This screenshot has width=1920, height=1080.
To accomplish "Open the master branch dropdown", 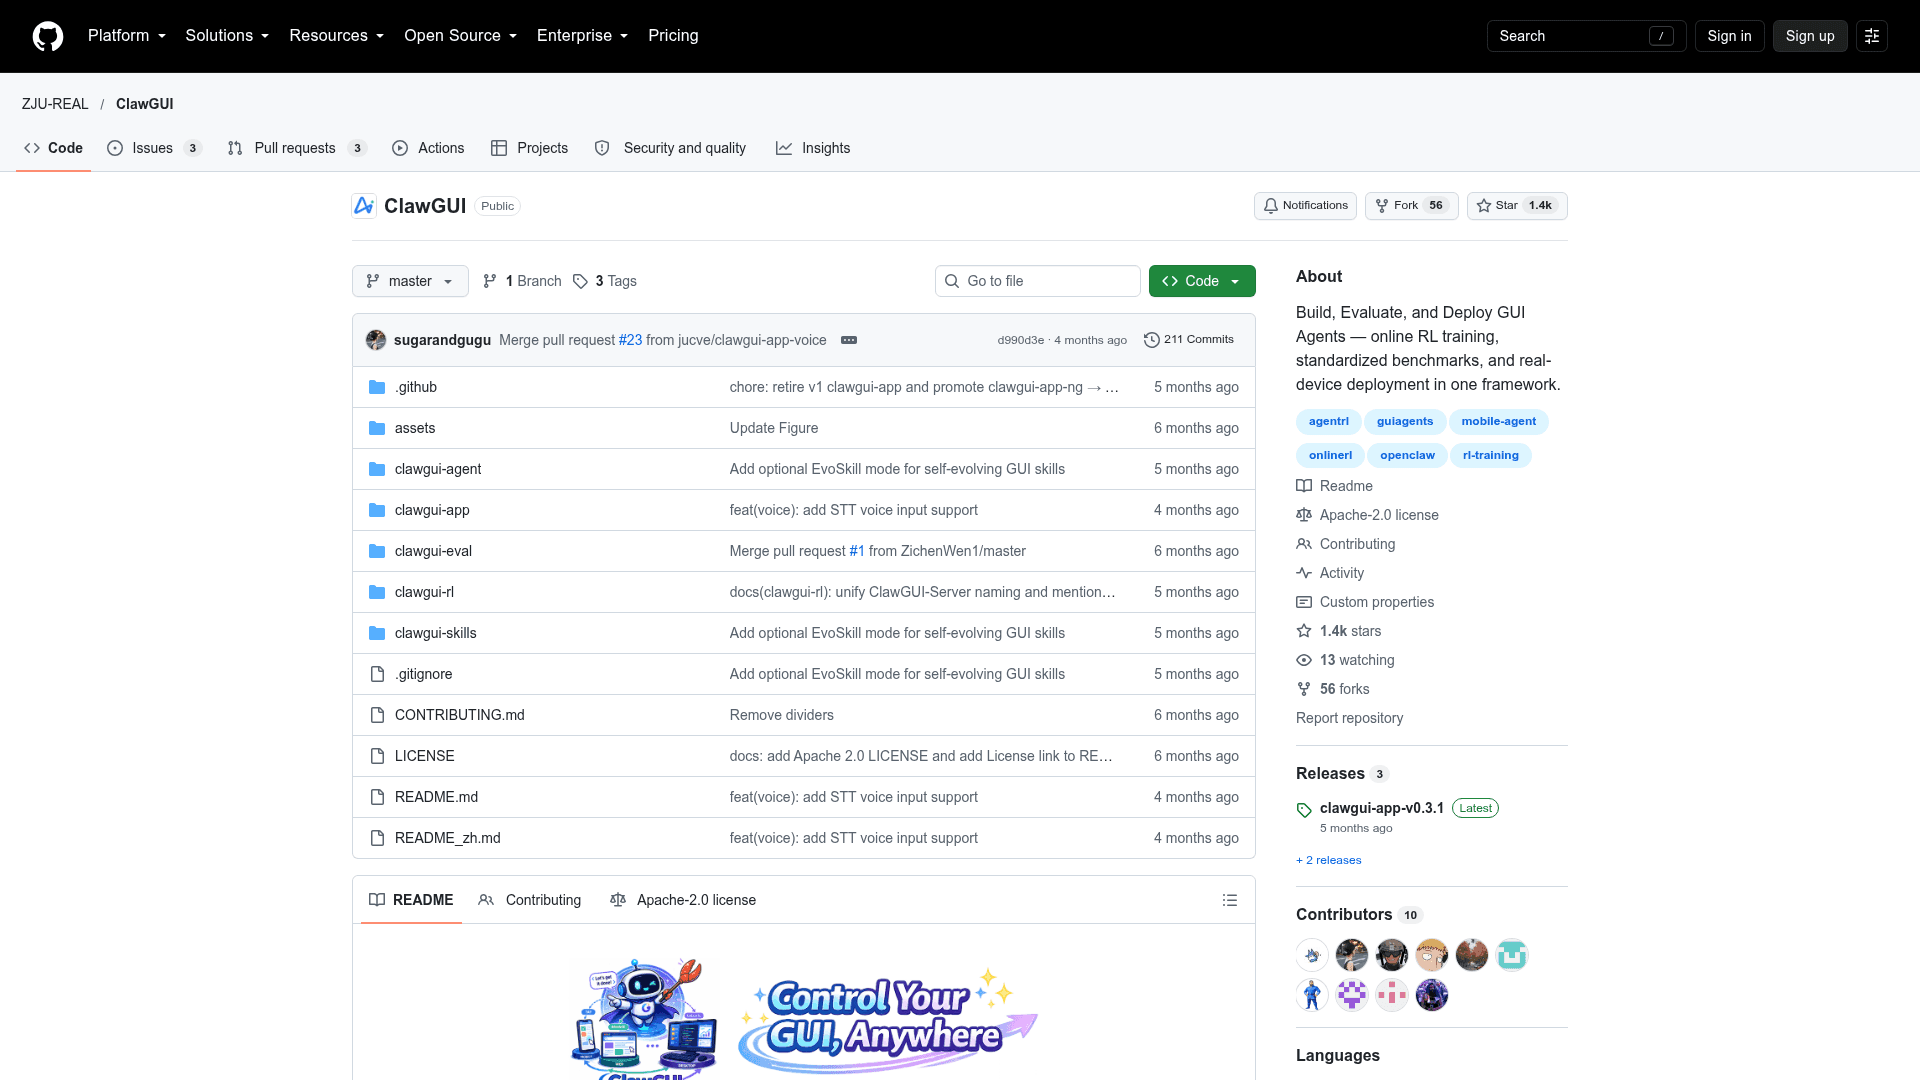I will tap(410, 281).
